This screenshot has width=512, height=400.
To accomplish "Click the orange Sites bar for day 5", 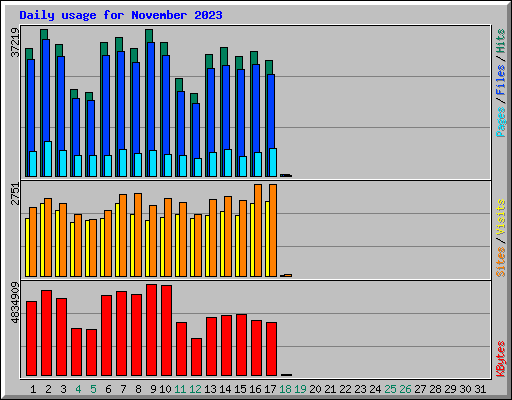I will [93, 248].
